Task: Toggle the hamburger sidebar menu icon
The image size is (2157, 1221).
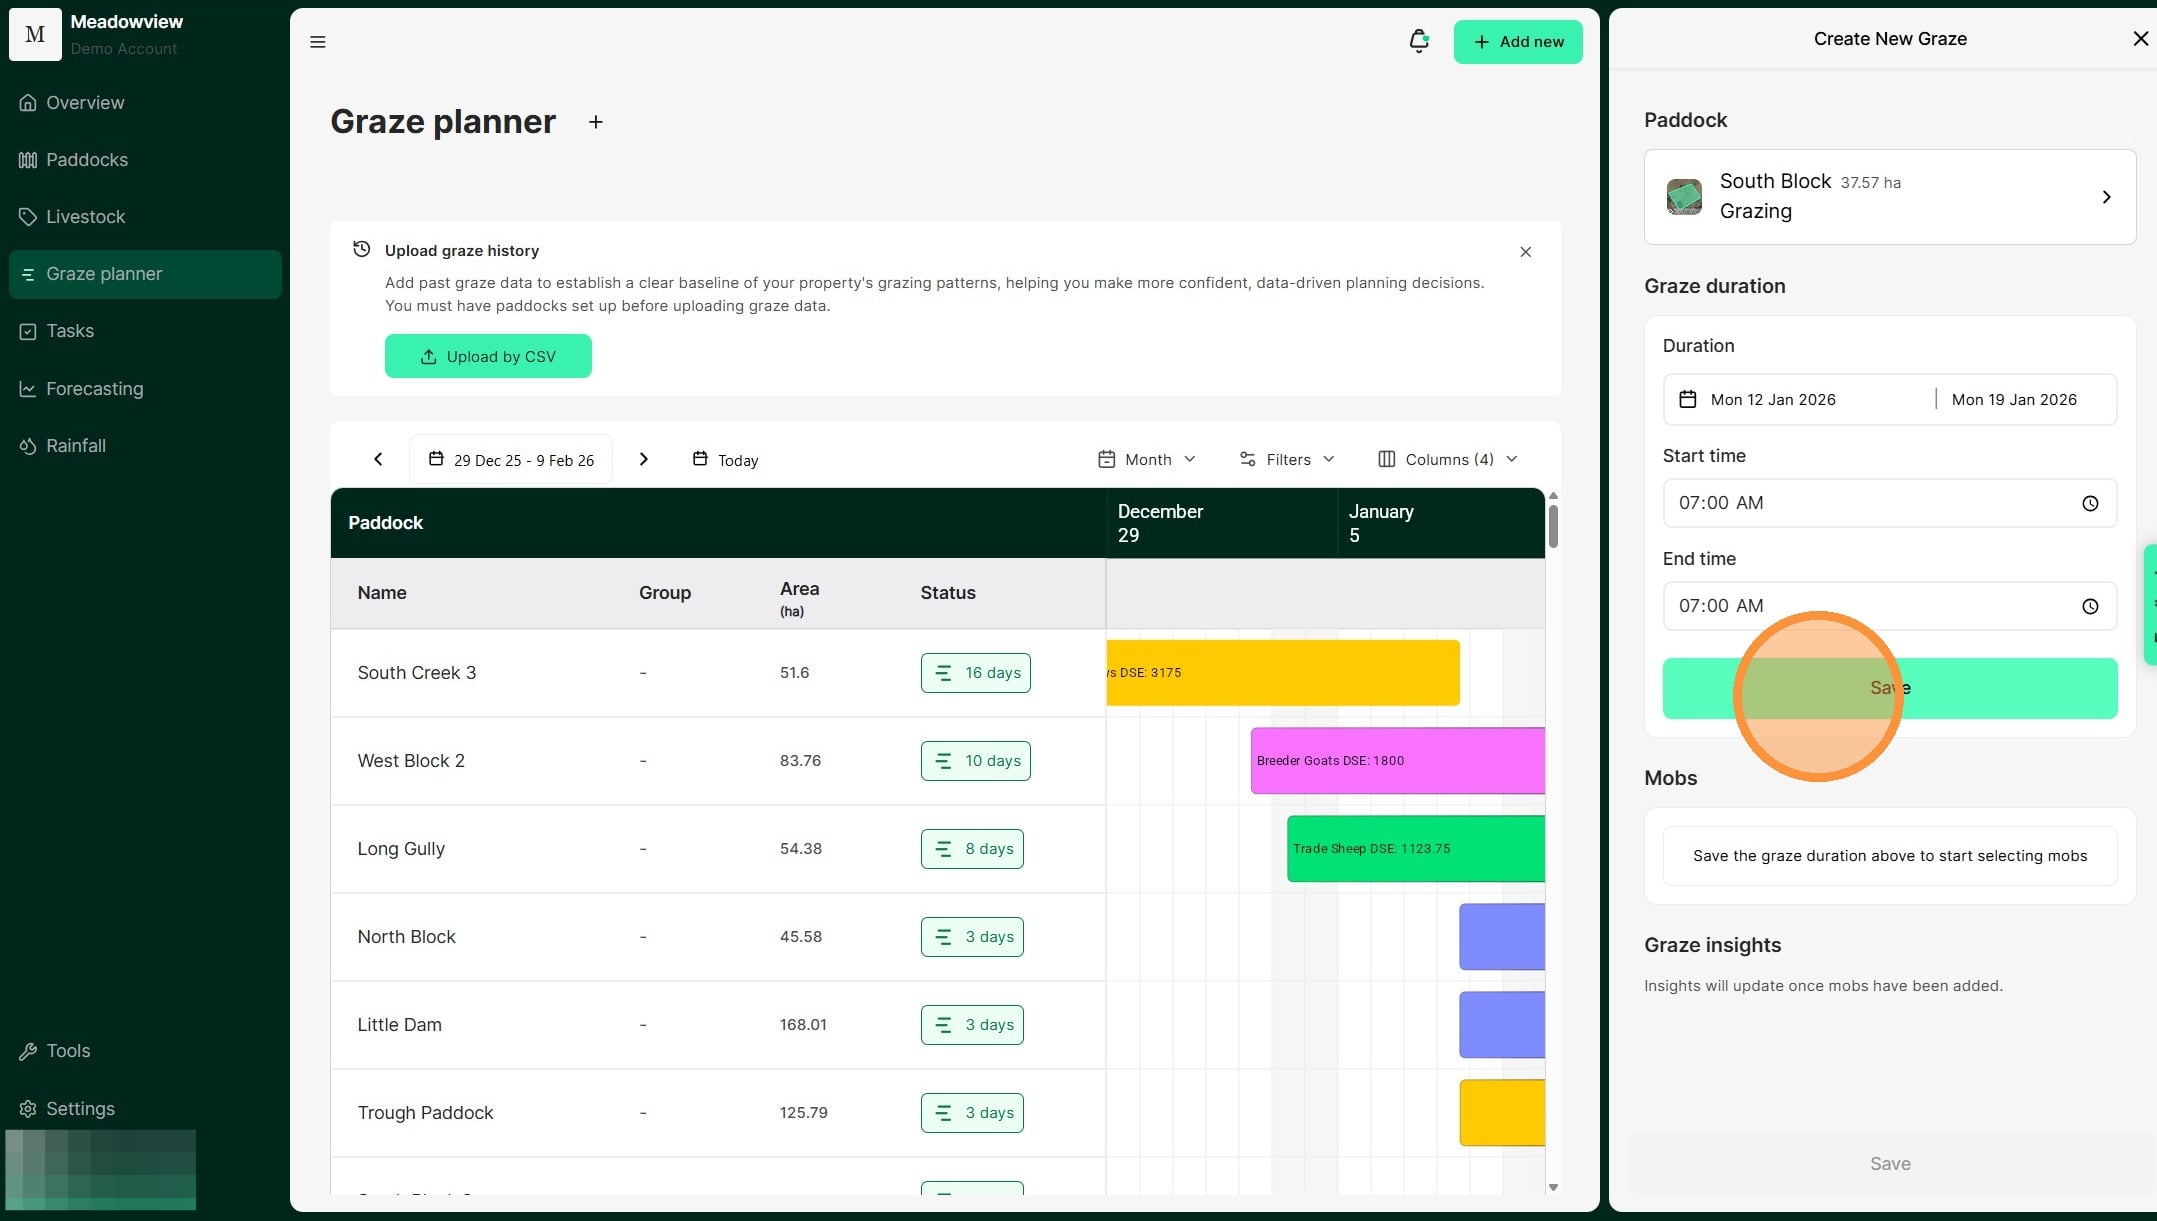Action: tap(318, 42)
